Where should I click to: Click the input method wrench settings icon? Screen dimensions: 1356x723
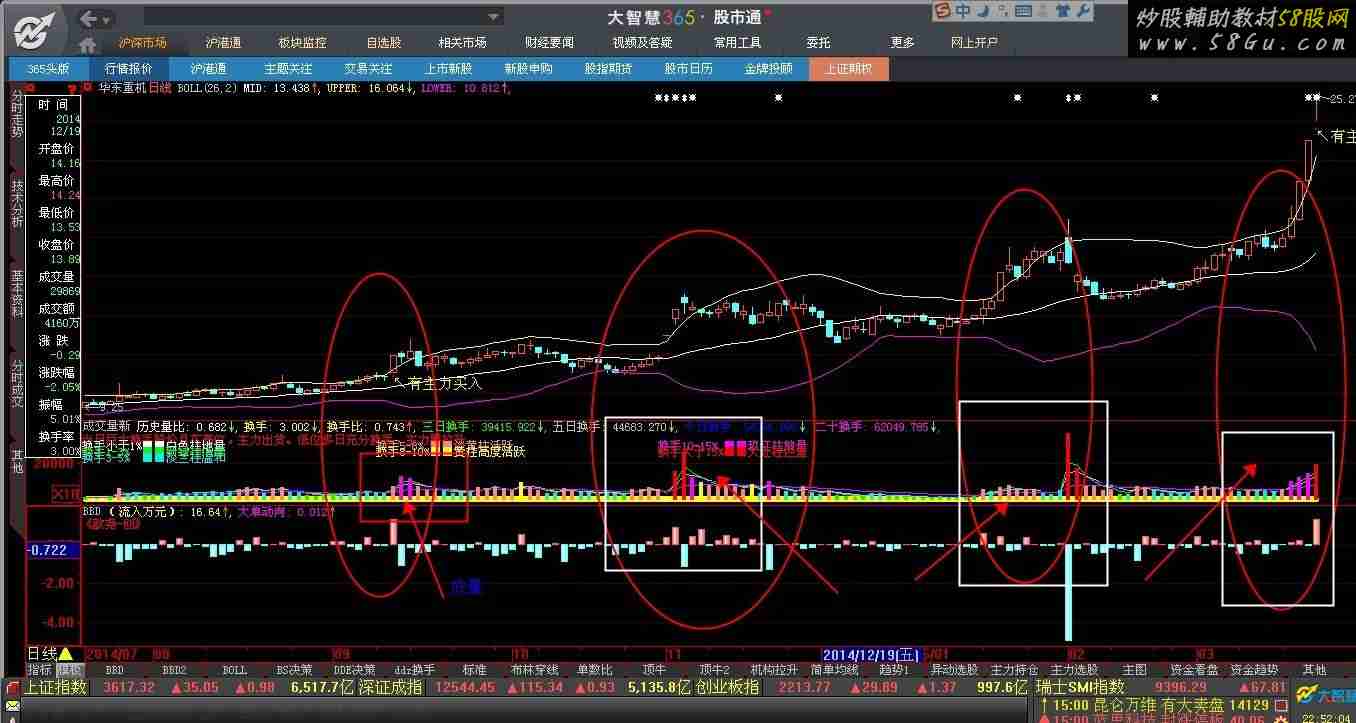point(1082,11)
